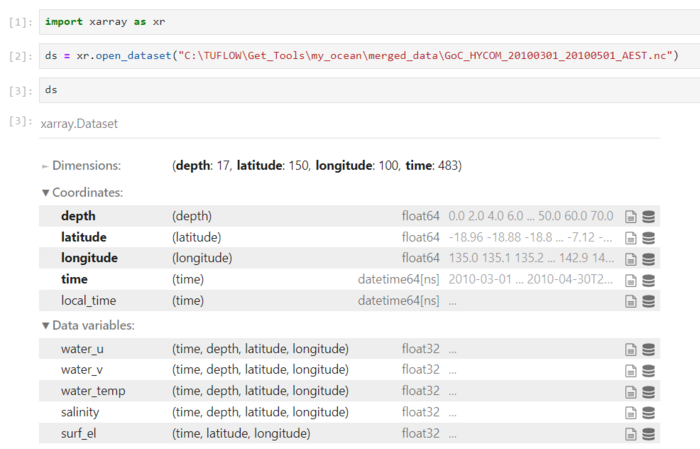Viewport: 700px width, 449px height.
Task: Click the surf_el (time, latitude, longitude) dims
Action: pyautogui.click(x=241, y=433)
